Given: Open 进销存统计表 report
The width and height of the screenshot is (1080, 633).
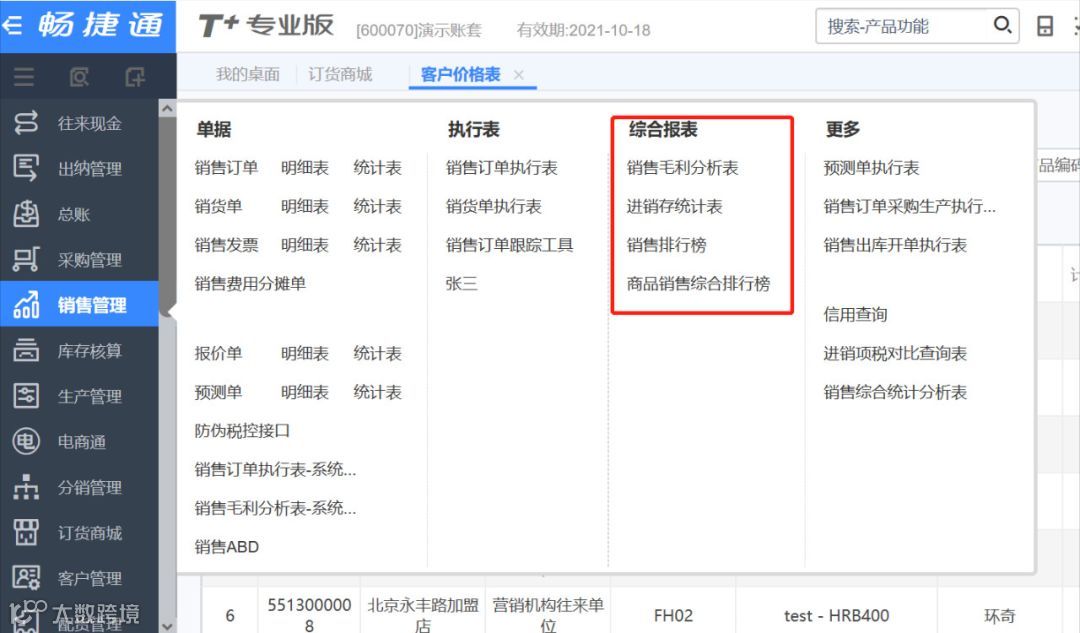Looking at the screenshot, I should (x=674, y=207).
